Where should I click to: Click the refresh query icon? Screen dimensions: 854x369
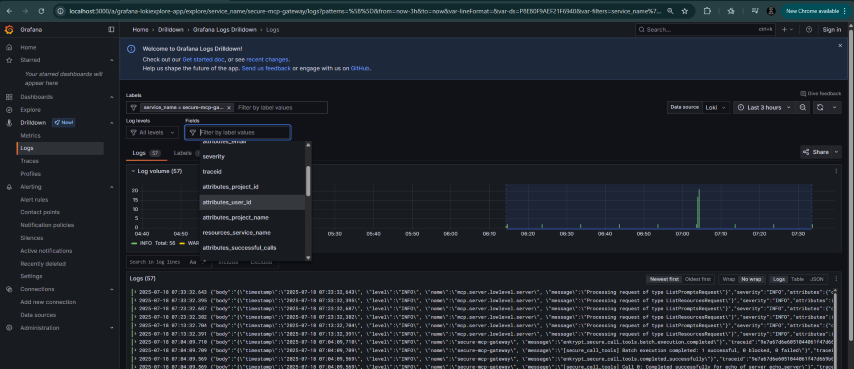point(820,107)
